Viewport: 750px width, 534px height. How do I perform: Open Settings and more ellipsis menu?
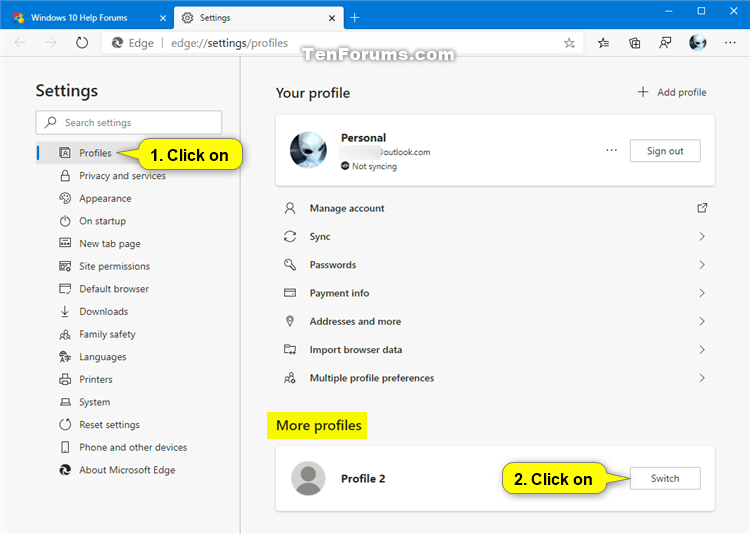point(730,43)
